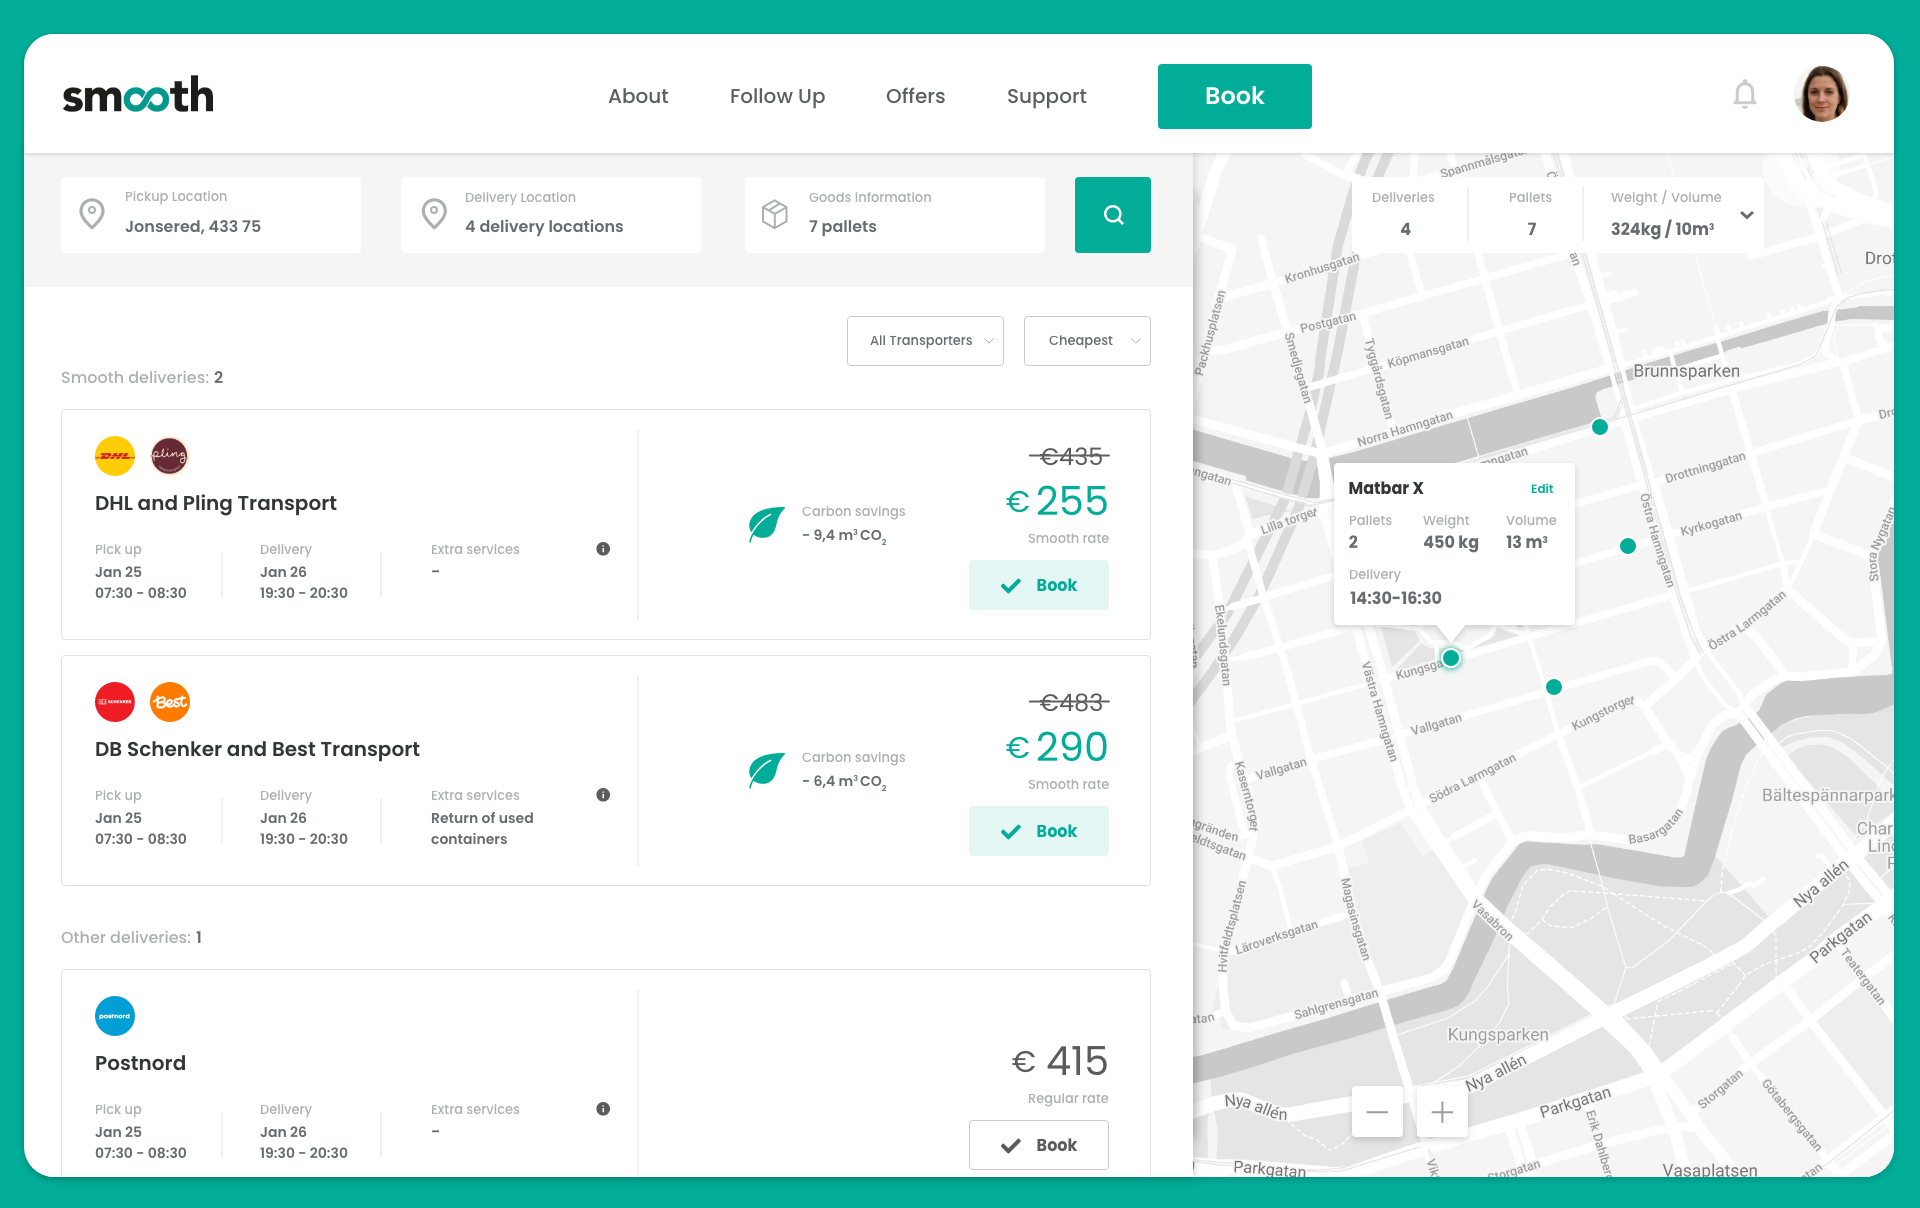The image size is (1920, 1208).
Task: Open the Cheapest sorting dropdown
Action: tap(1087, 341)
